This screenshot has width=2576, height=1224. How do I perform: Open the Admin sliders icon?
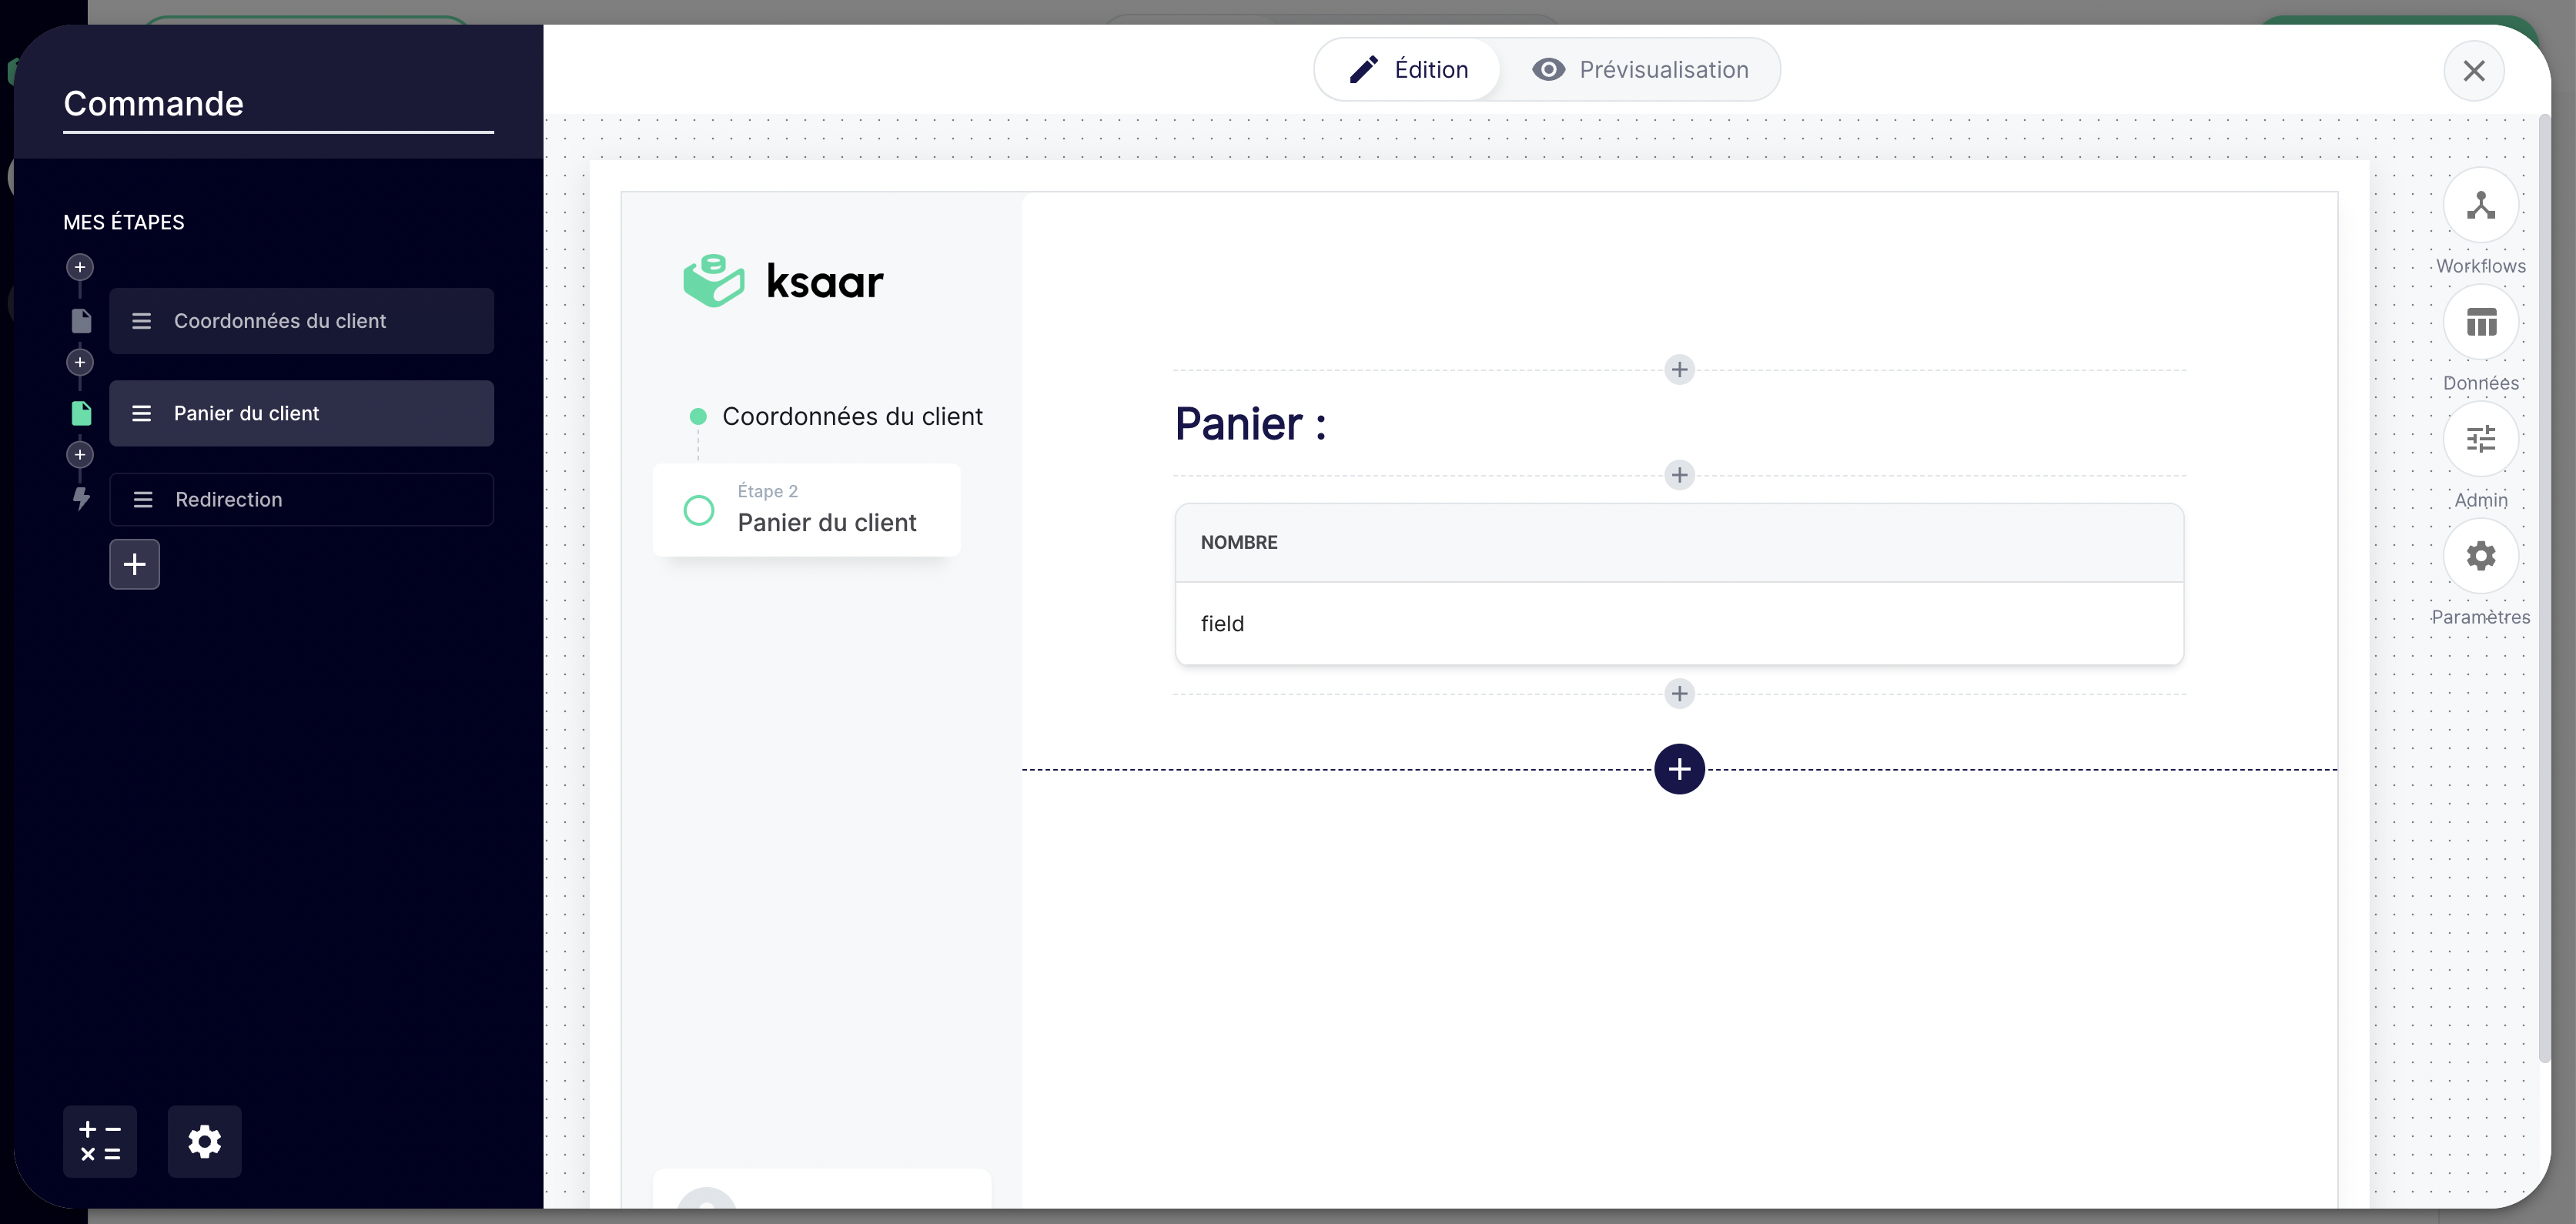[2480, 439]
